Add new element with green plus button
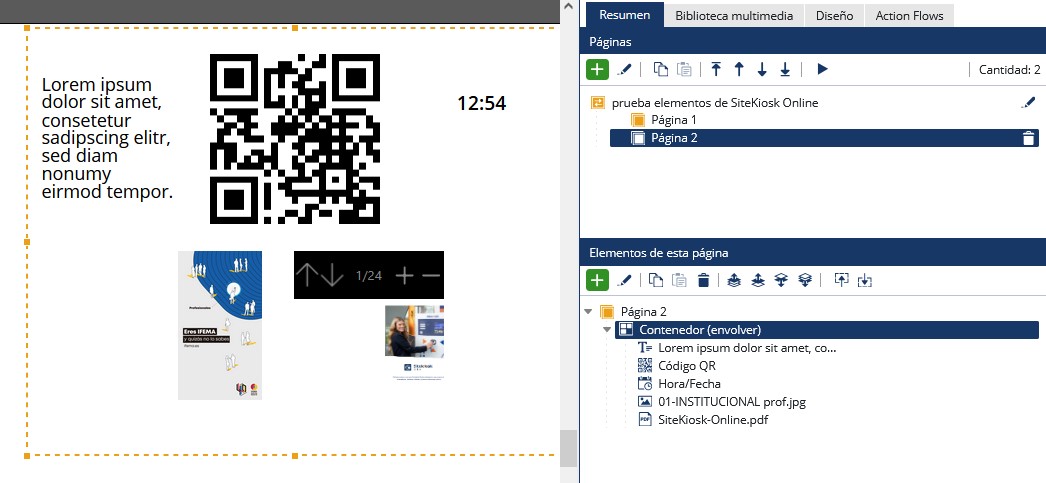This screenshot has height=483, width=1046. pos(597,281)
